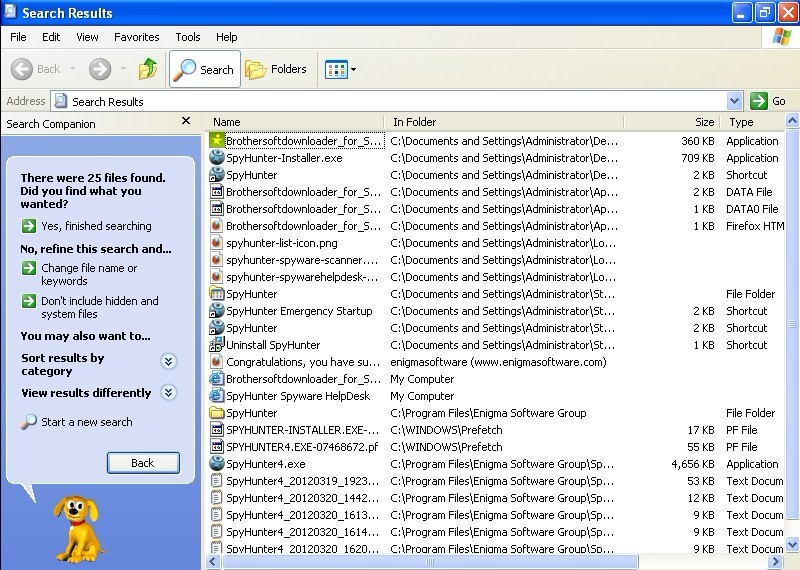Select the SpyHunter Emergency Startup shortcut icon
800x570 pixels.
tap(217, 311)
